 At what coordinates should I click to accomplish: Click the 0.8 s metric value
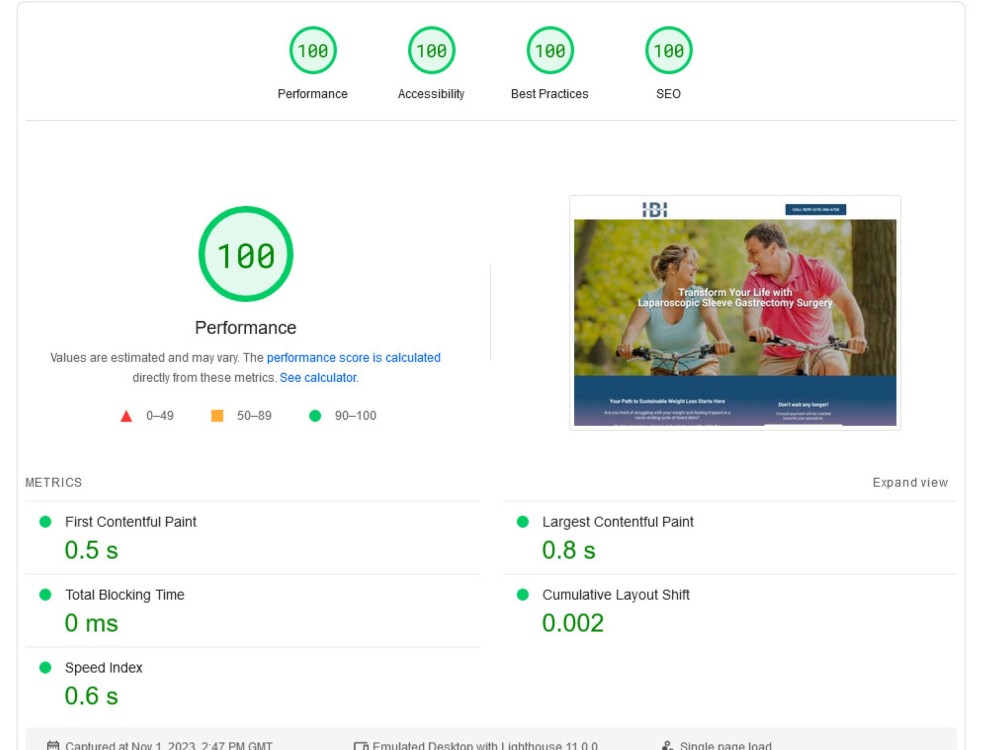[568, 550]
